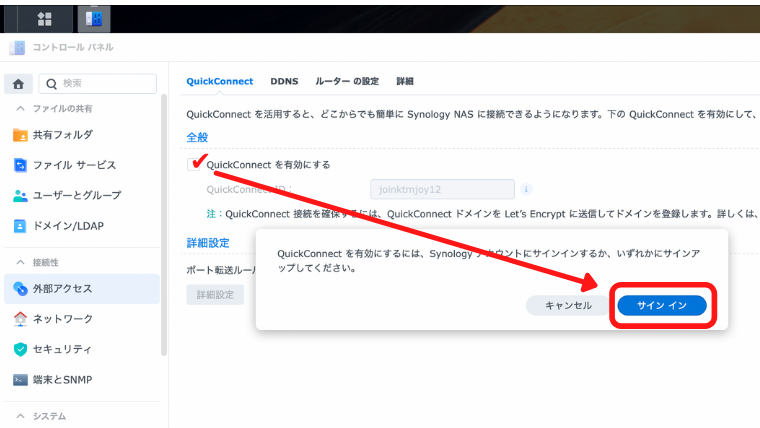Select ファイル サービス label in sidebar
Screen dimensions: 760x428
75,165
